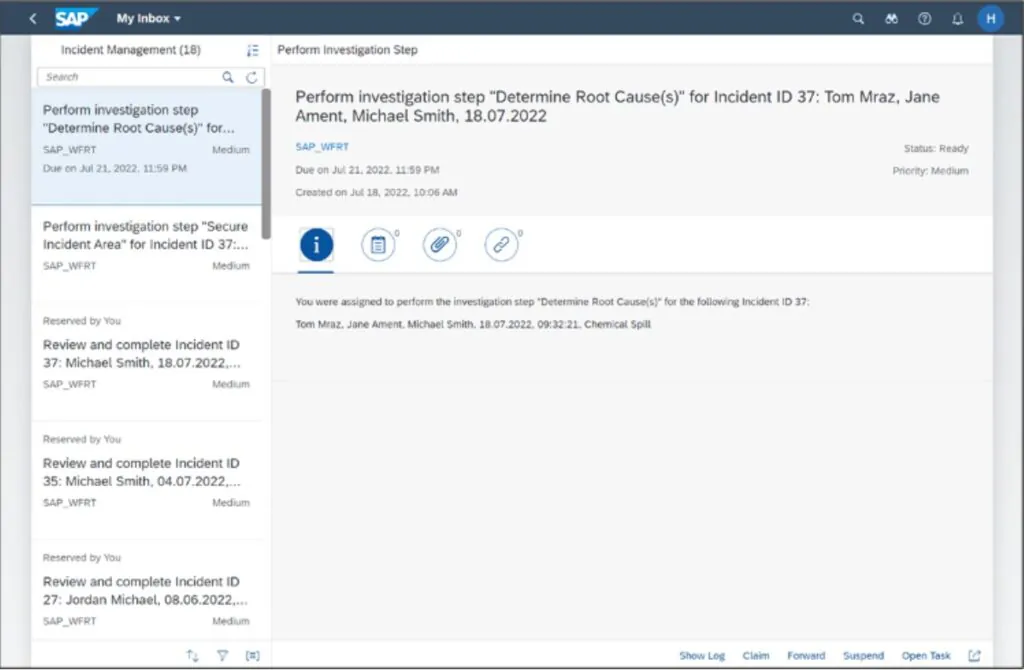Open Review and complete Incident ID 27 task
The height and width of the screenshot is (670, 1024).
tap(146, 590)
